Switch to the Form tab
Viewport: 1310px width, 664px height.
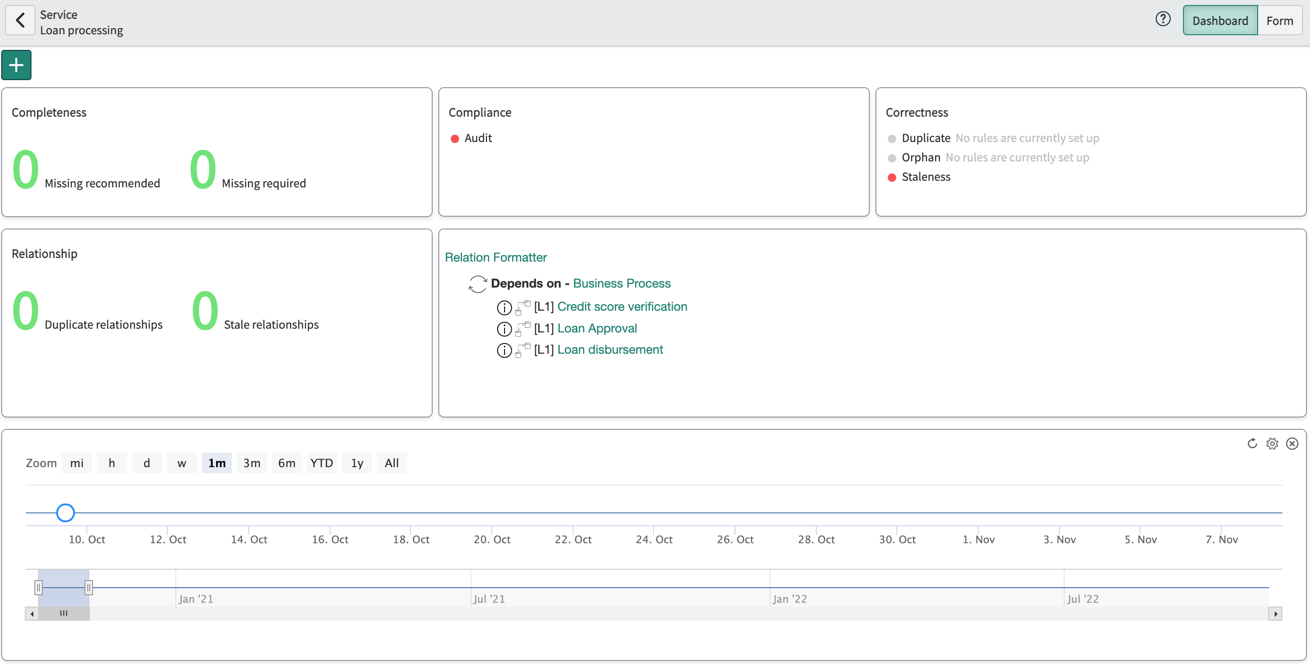(x=1280, y=20)
